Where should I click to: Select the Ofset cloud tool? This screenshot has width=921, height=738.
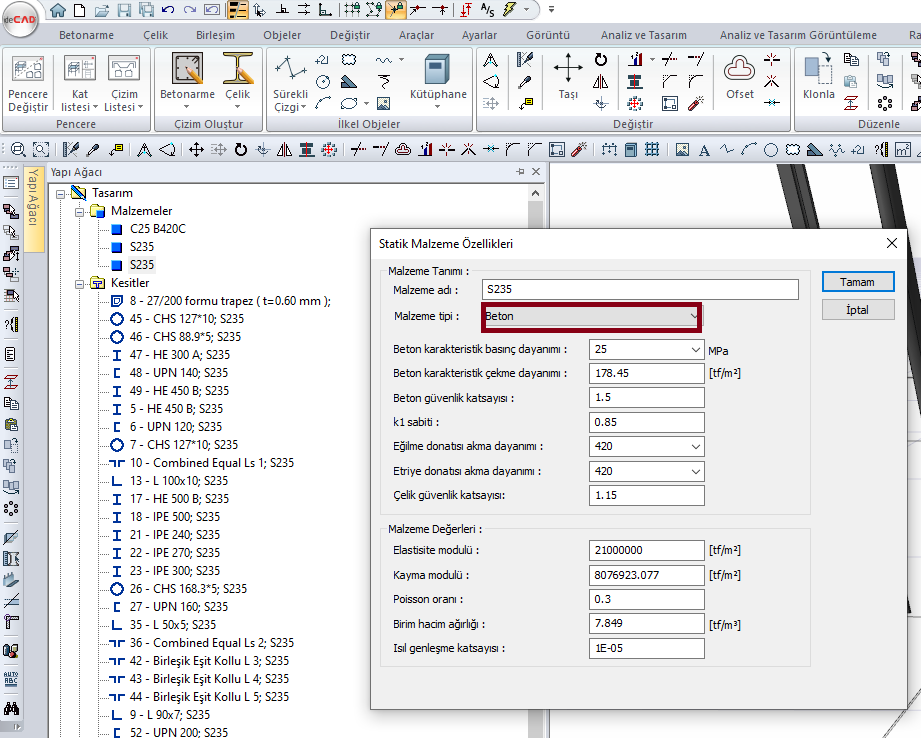click(x=740, y=76)
